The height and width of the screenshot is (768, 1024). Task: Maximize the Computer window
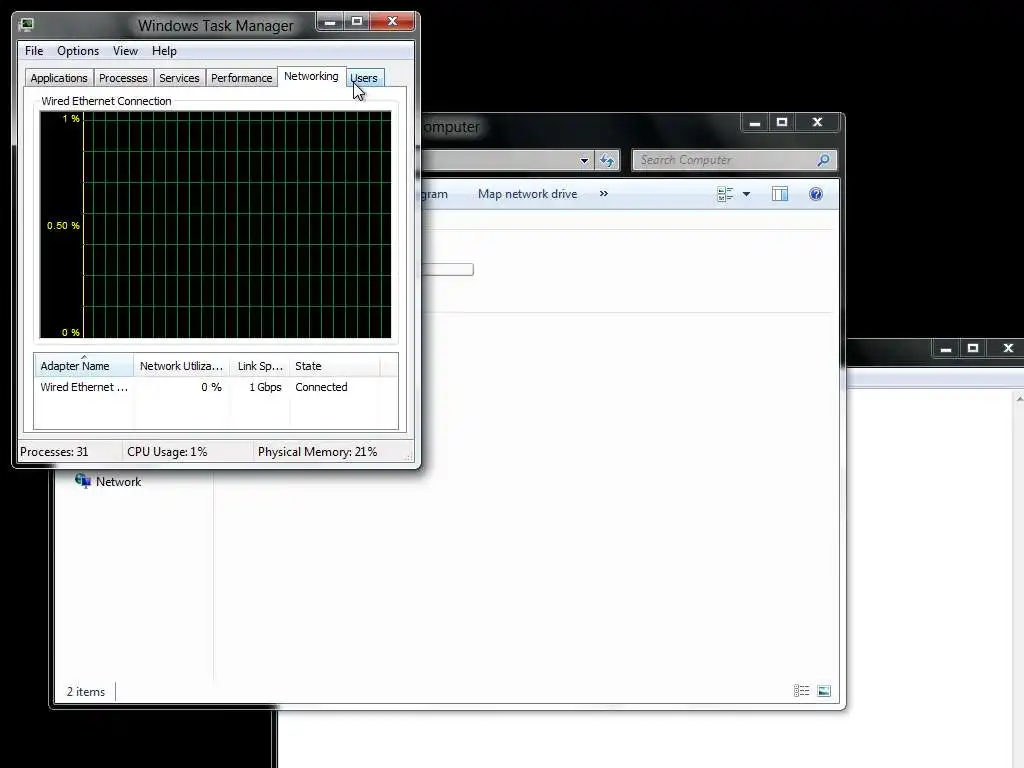tap(782, 123)
